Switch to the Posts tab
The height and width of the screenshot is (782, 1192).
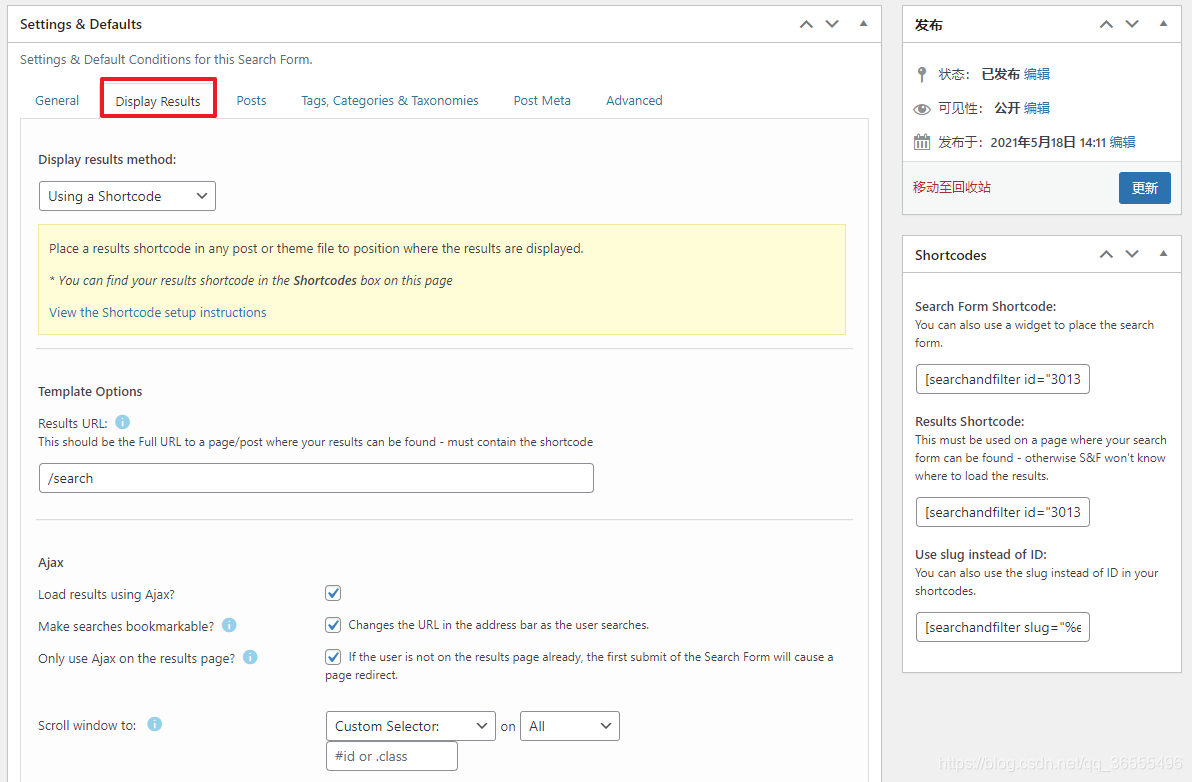[x=251, y=100]
